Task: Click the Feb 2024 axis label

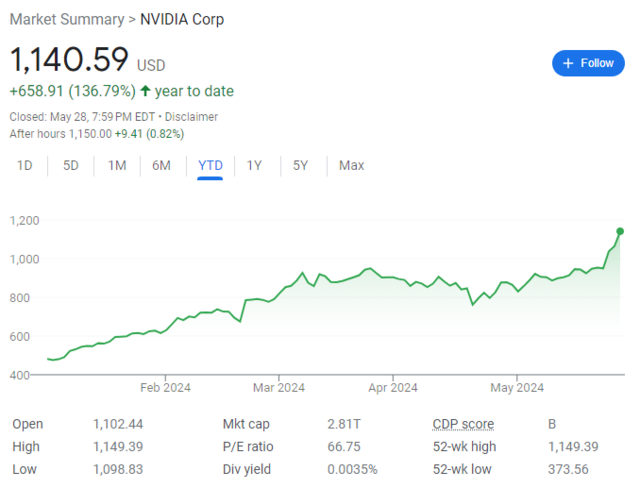Action: (165, 388)
